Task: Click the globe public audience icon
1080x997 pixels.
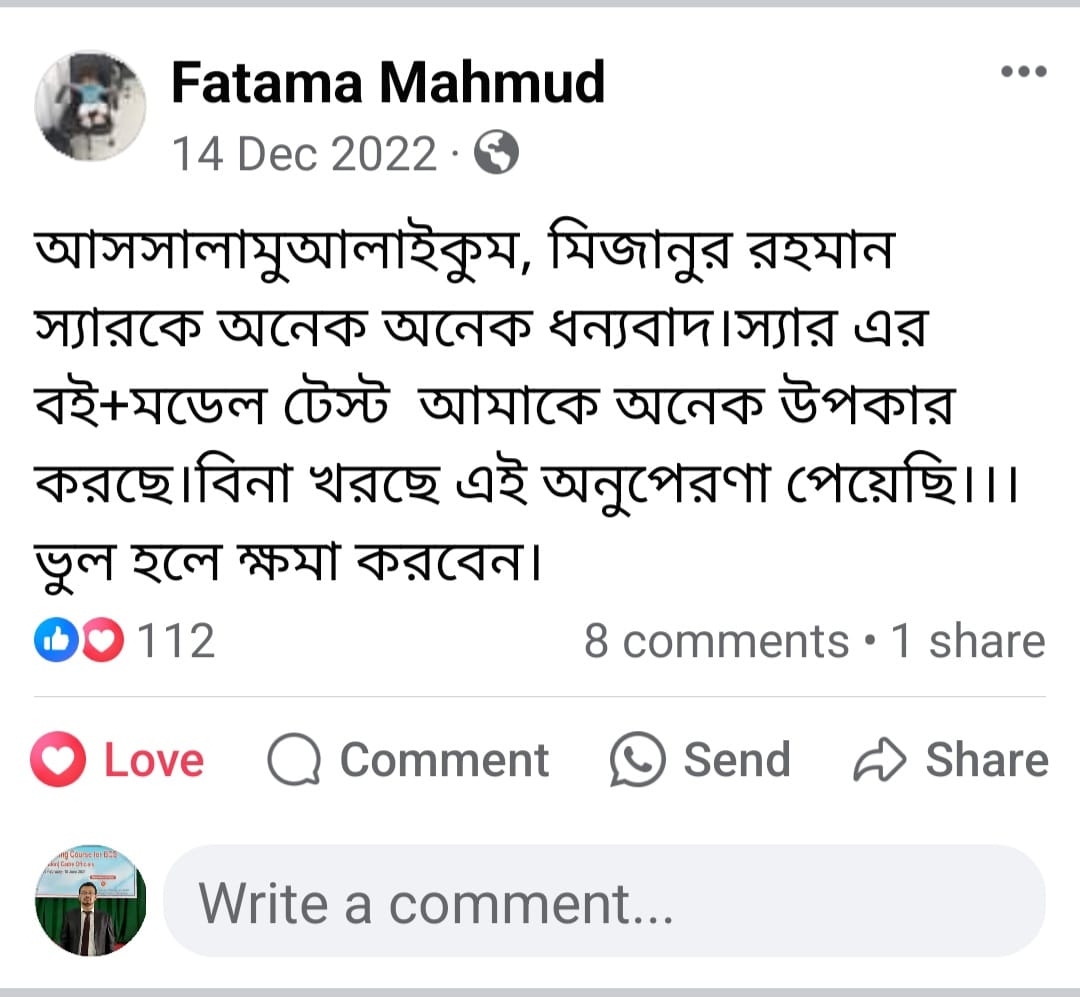Action: (496, 154)
